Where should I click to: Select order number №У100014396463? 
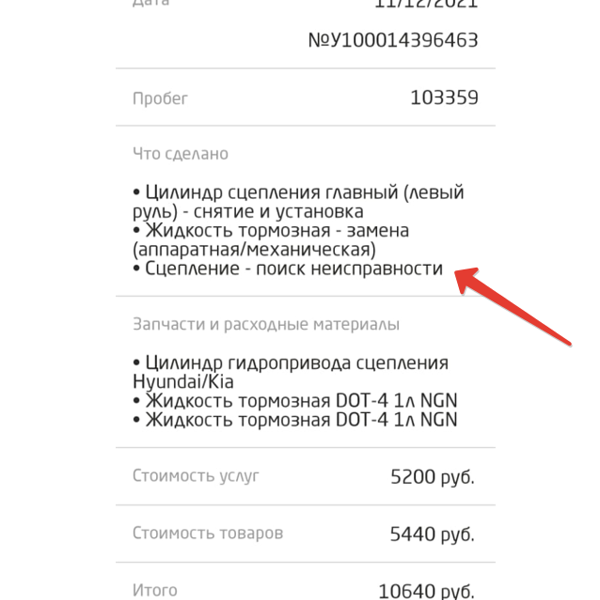393,41
